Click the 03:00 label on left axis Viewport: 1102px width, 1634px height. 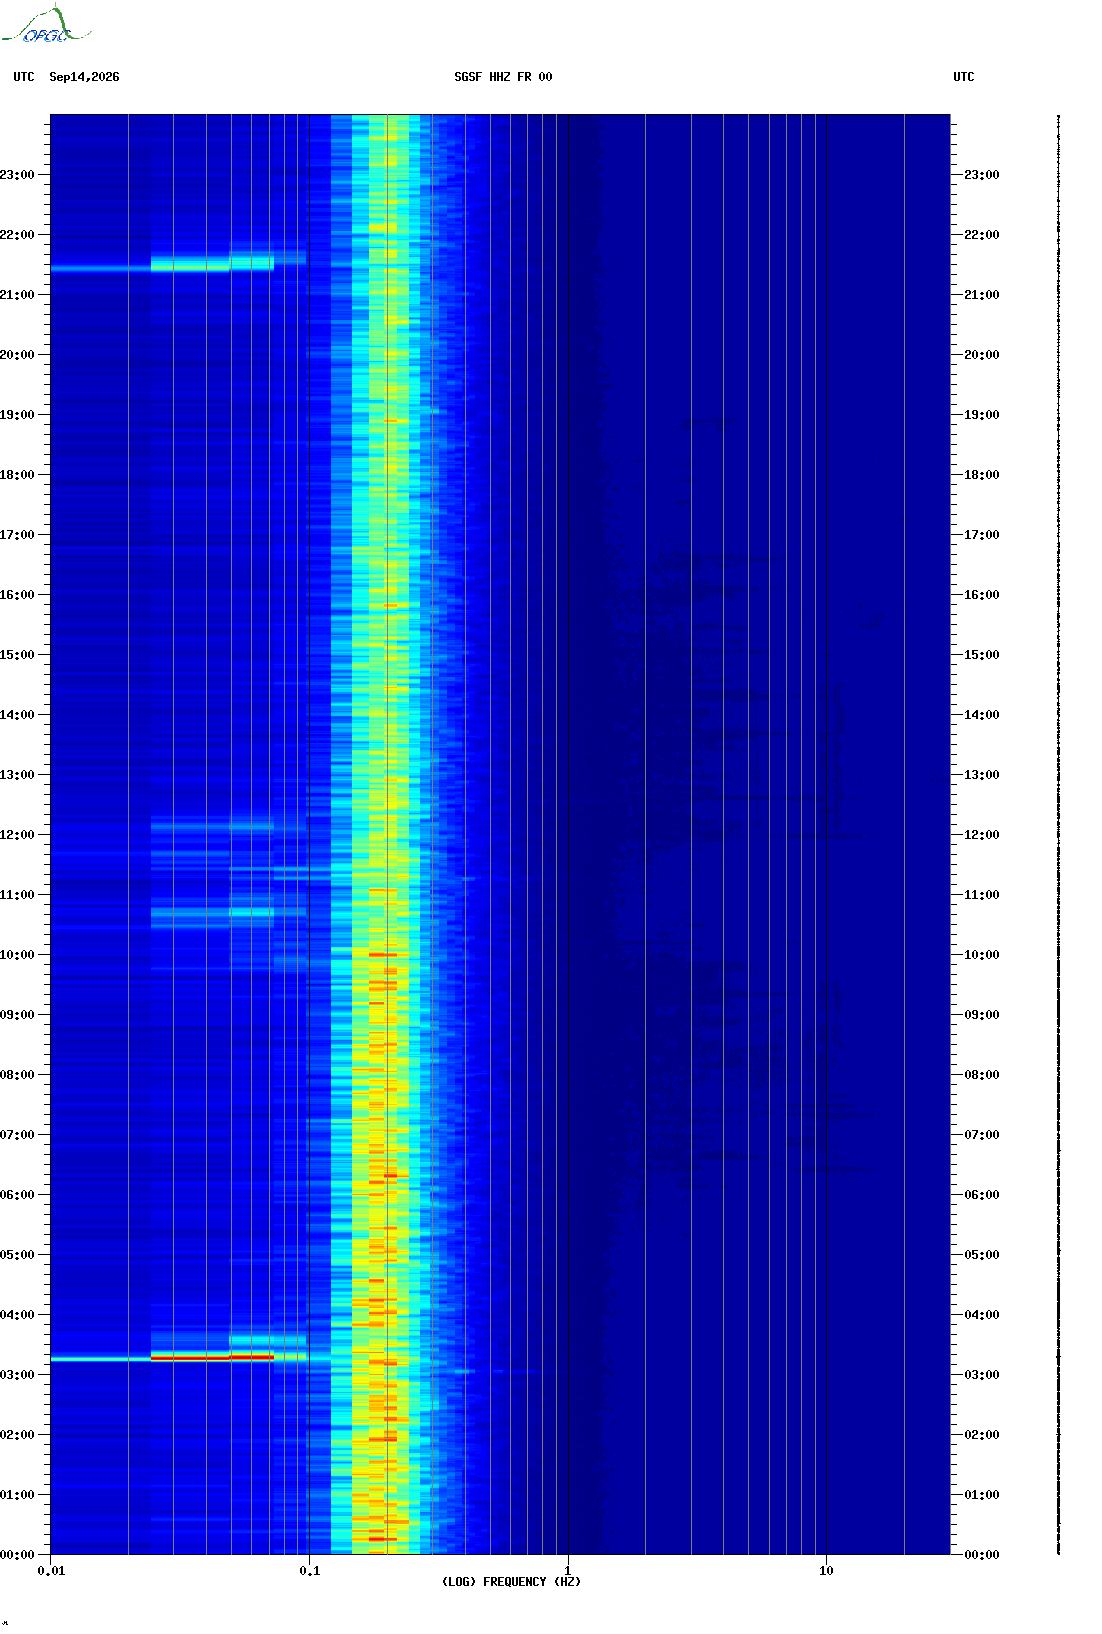[x=17, y=1375]
